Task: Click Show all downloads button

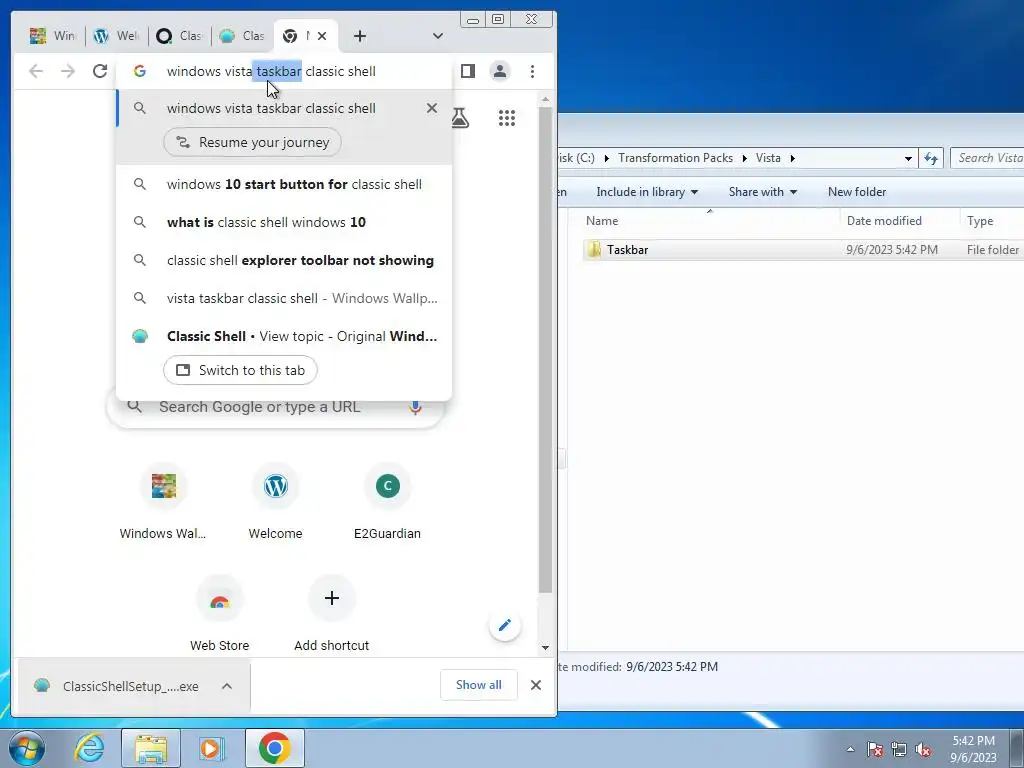Action: pos(479,685)
